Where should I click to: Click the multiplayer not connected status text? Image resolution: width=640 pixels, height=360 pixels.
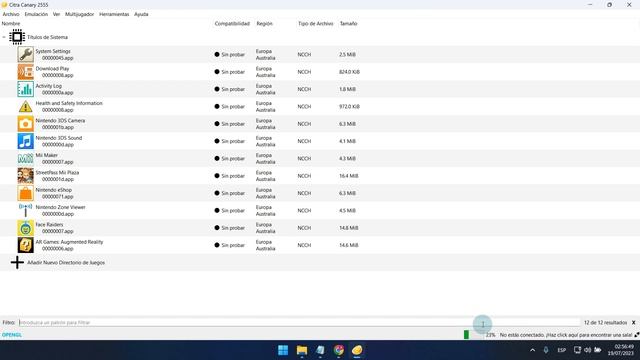[566, 335]
